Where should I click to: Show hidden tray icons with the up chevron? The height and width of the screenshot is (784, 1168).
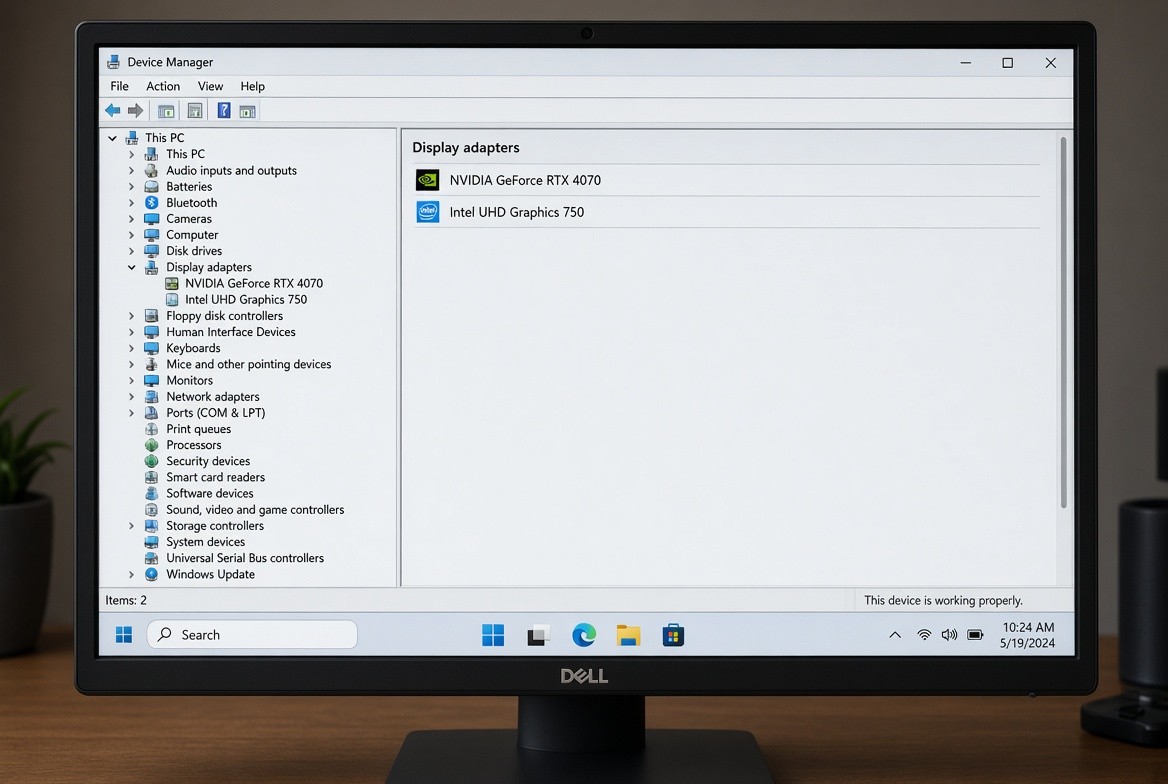(x=895, y=635)
